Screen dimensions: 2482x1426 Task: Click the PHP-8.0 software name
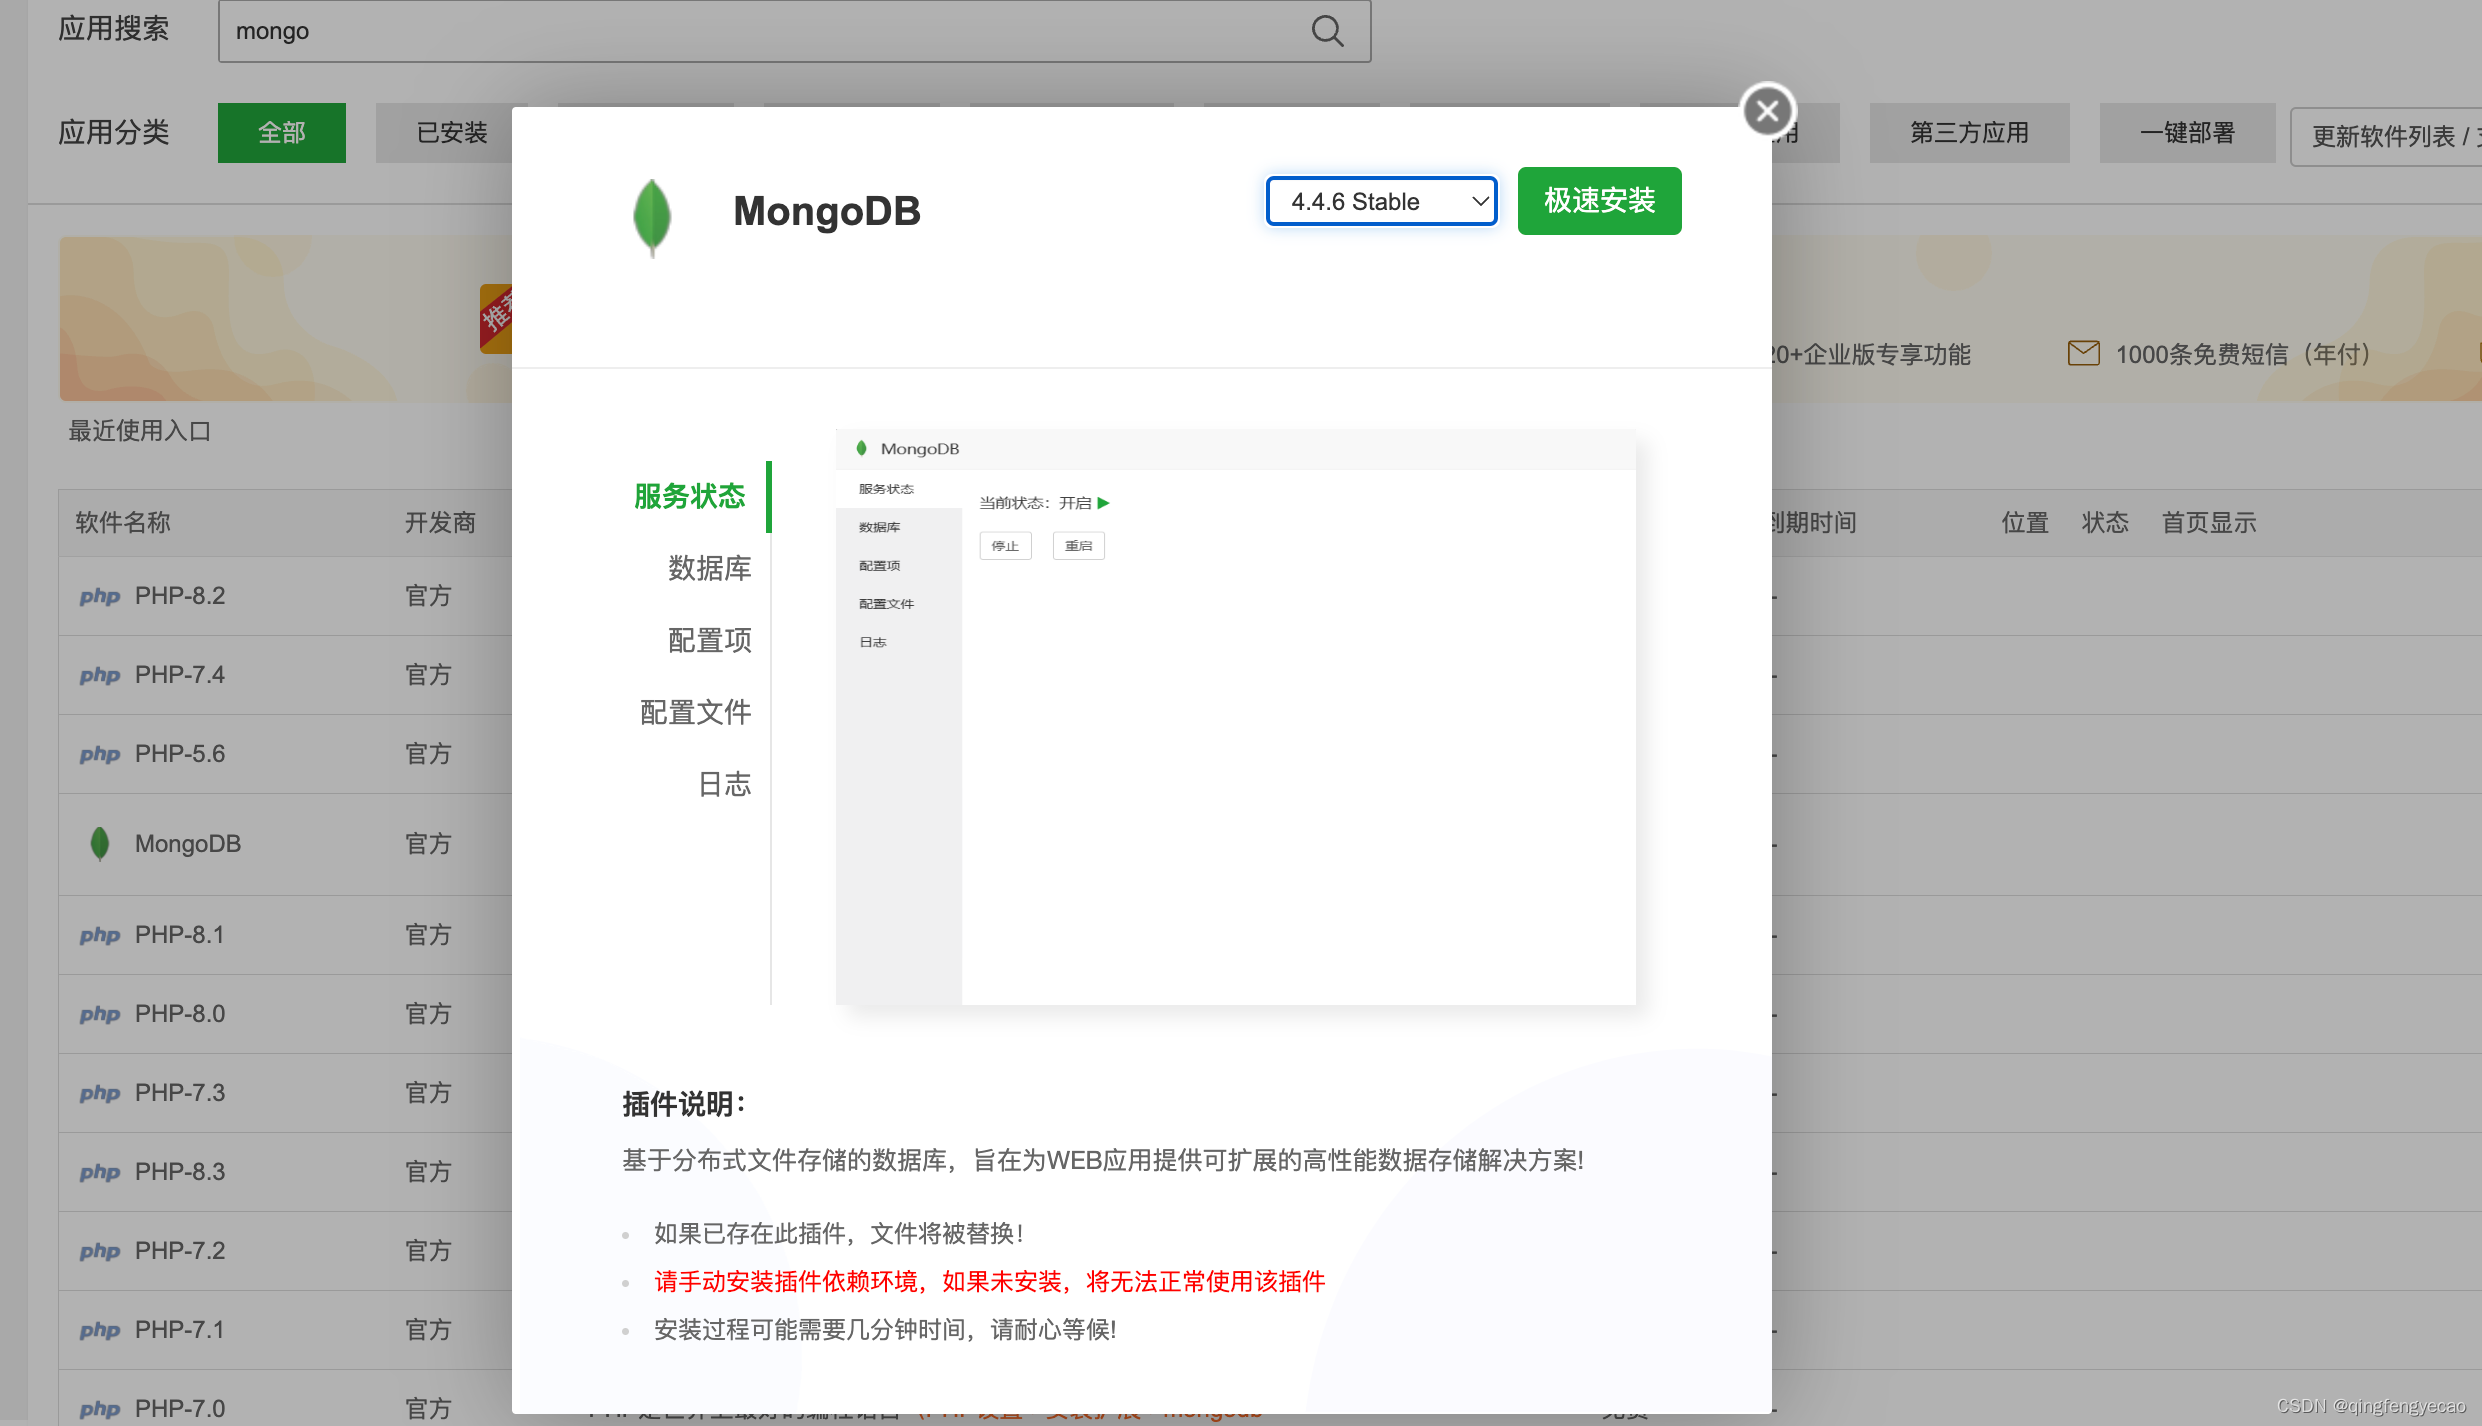[180, 1014]
